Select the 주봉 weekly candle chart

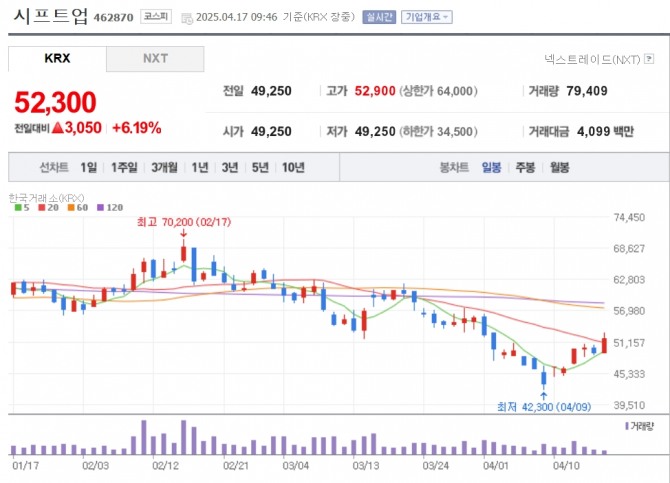coord(525,168)
